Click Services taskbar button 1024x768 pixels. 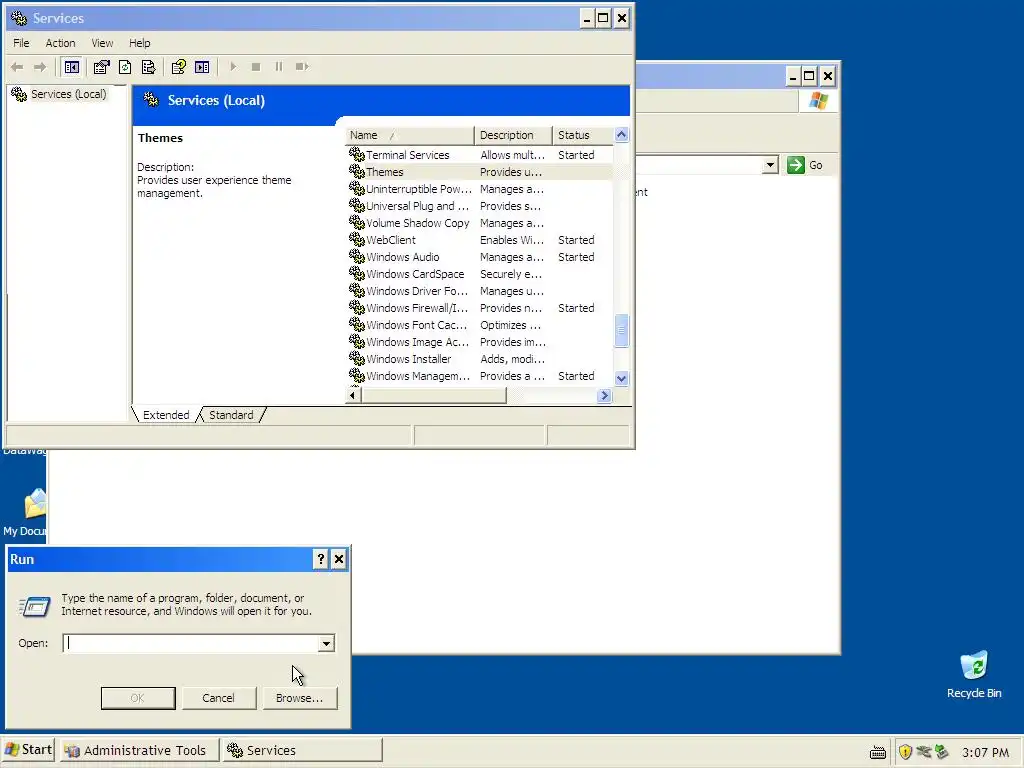click(301, 750)
